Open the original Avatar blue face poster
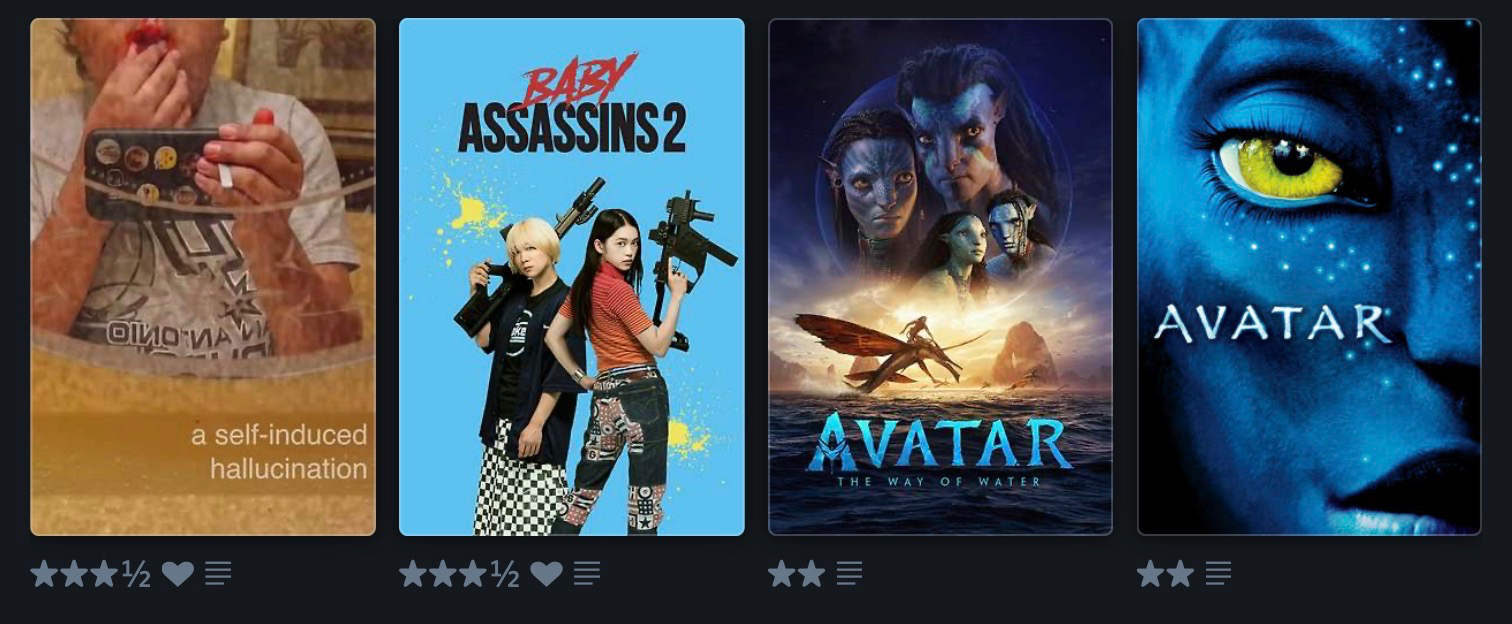 (x=1309, y=277)
